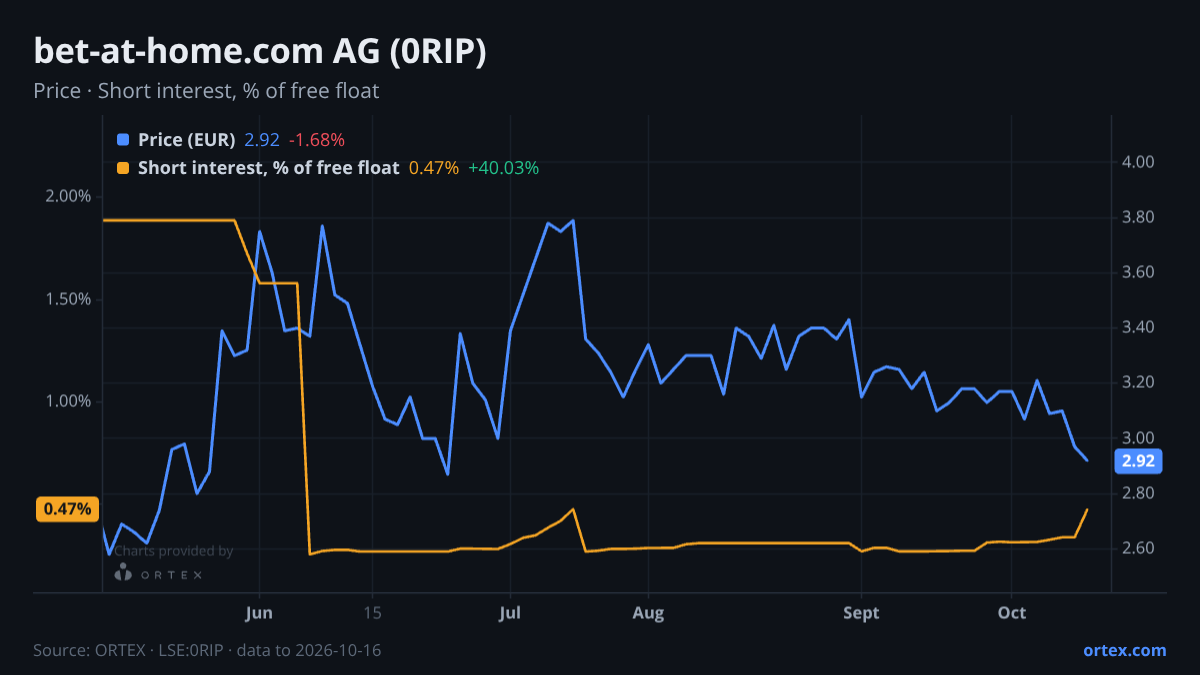The height and width of the screenshot is (675, 1200).
Task: Click the 4.00 right axis label
Action: pyautogui.click(x=1140, y=162)
